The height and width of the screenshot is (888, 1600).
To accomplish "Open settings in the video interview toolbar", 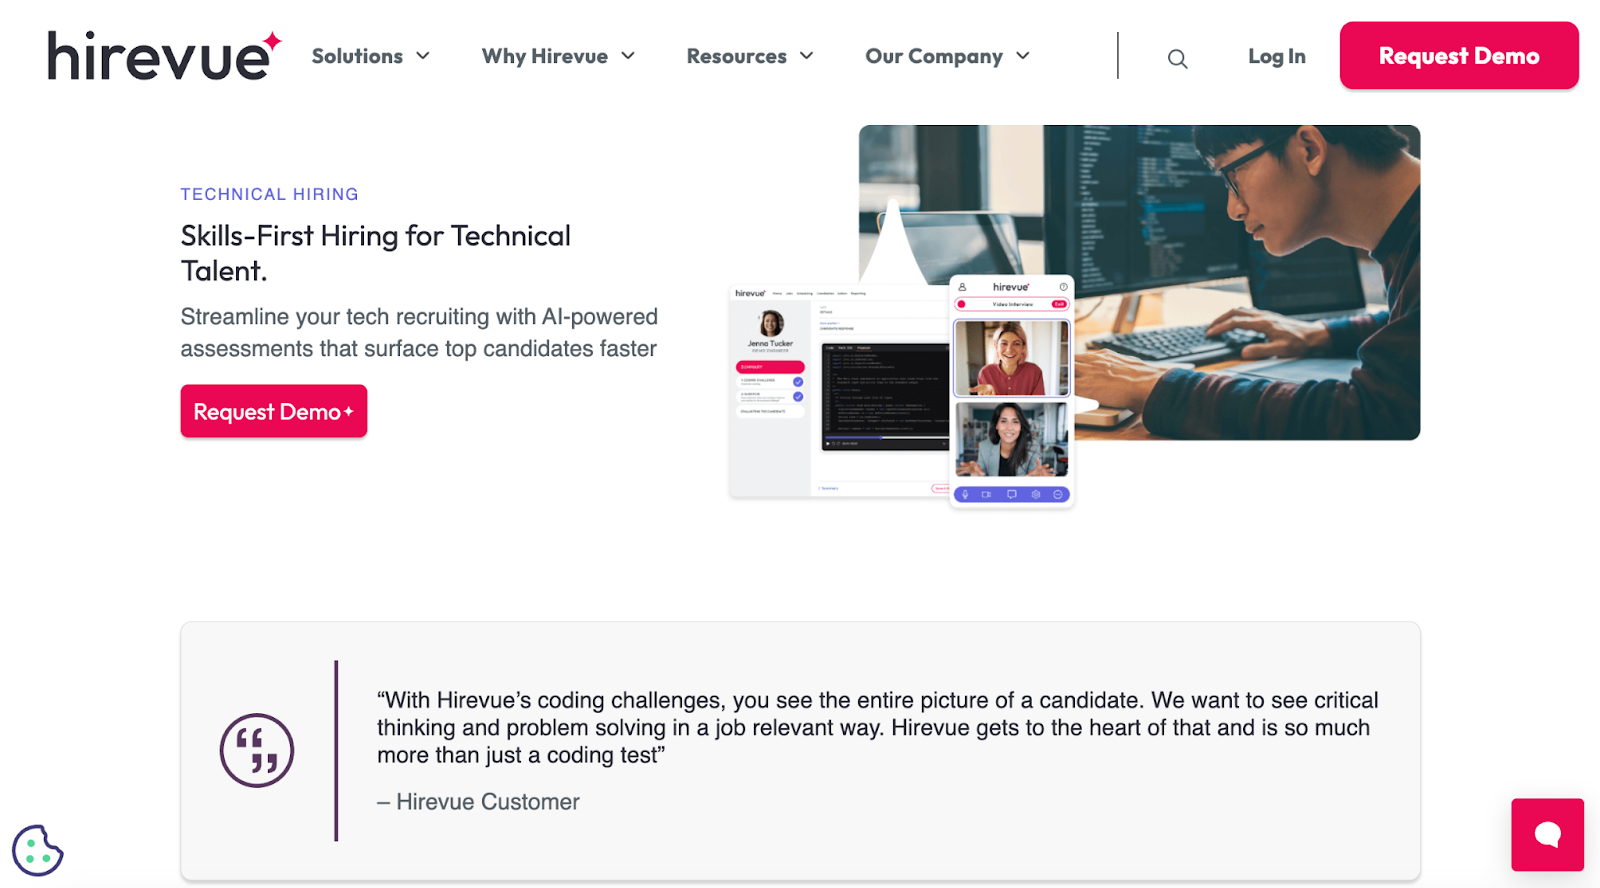I will point(1036,494).
